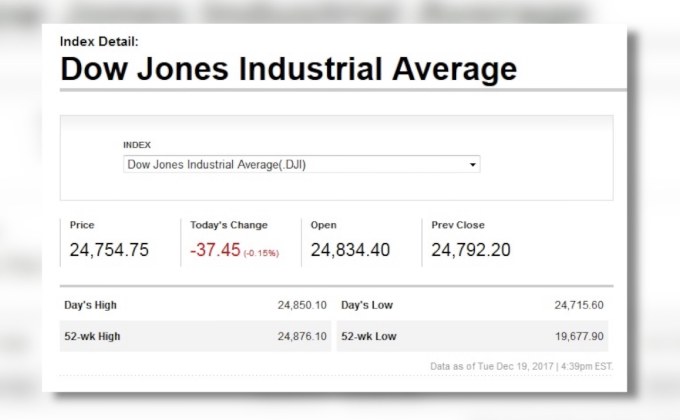Click the Prev Close label
The image size is (680, 420).
click(x=458, y=225)
